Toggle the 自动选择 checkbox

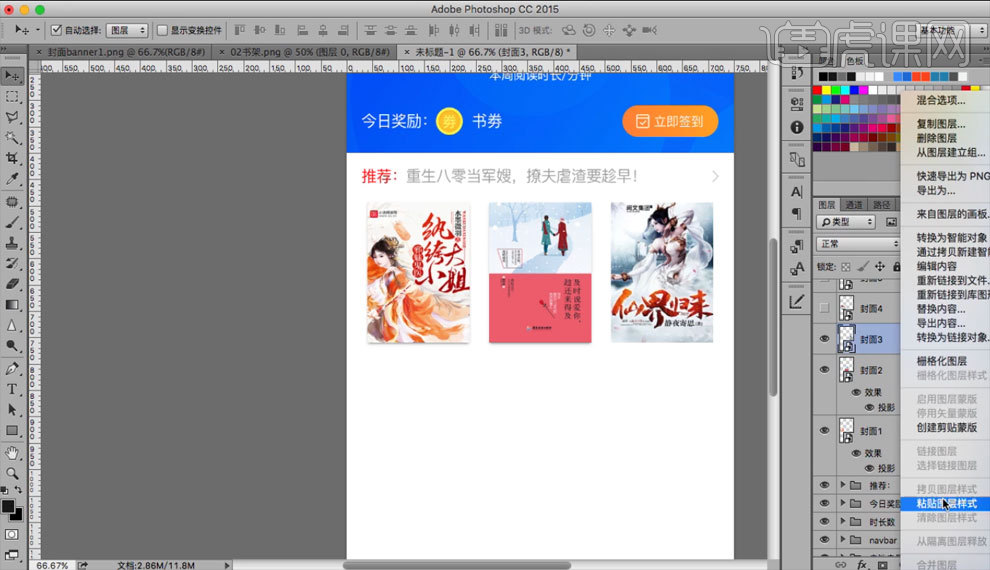click(x=56, y=30)
